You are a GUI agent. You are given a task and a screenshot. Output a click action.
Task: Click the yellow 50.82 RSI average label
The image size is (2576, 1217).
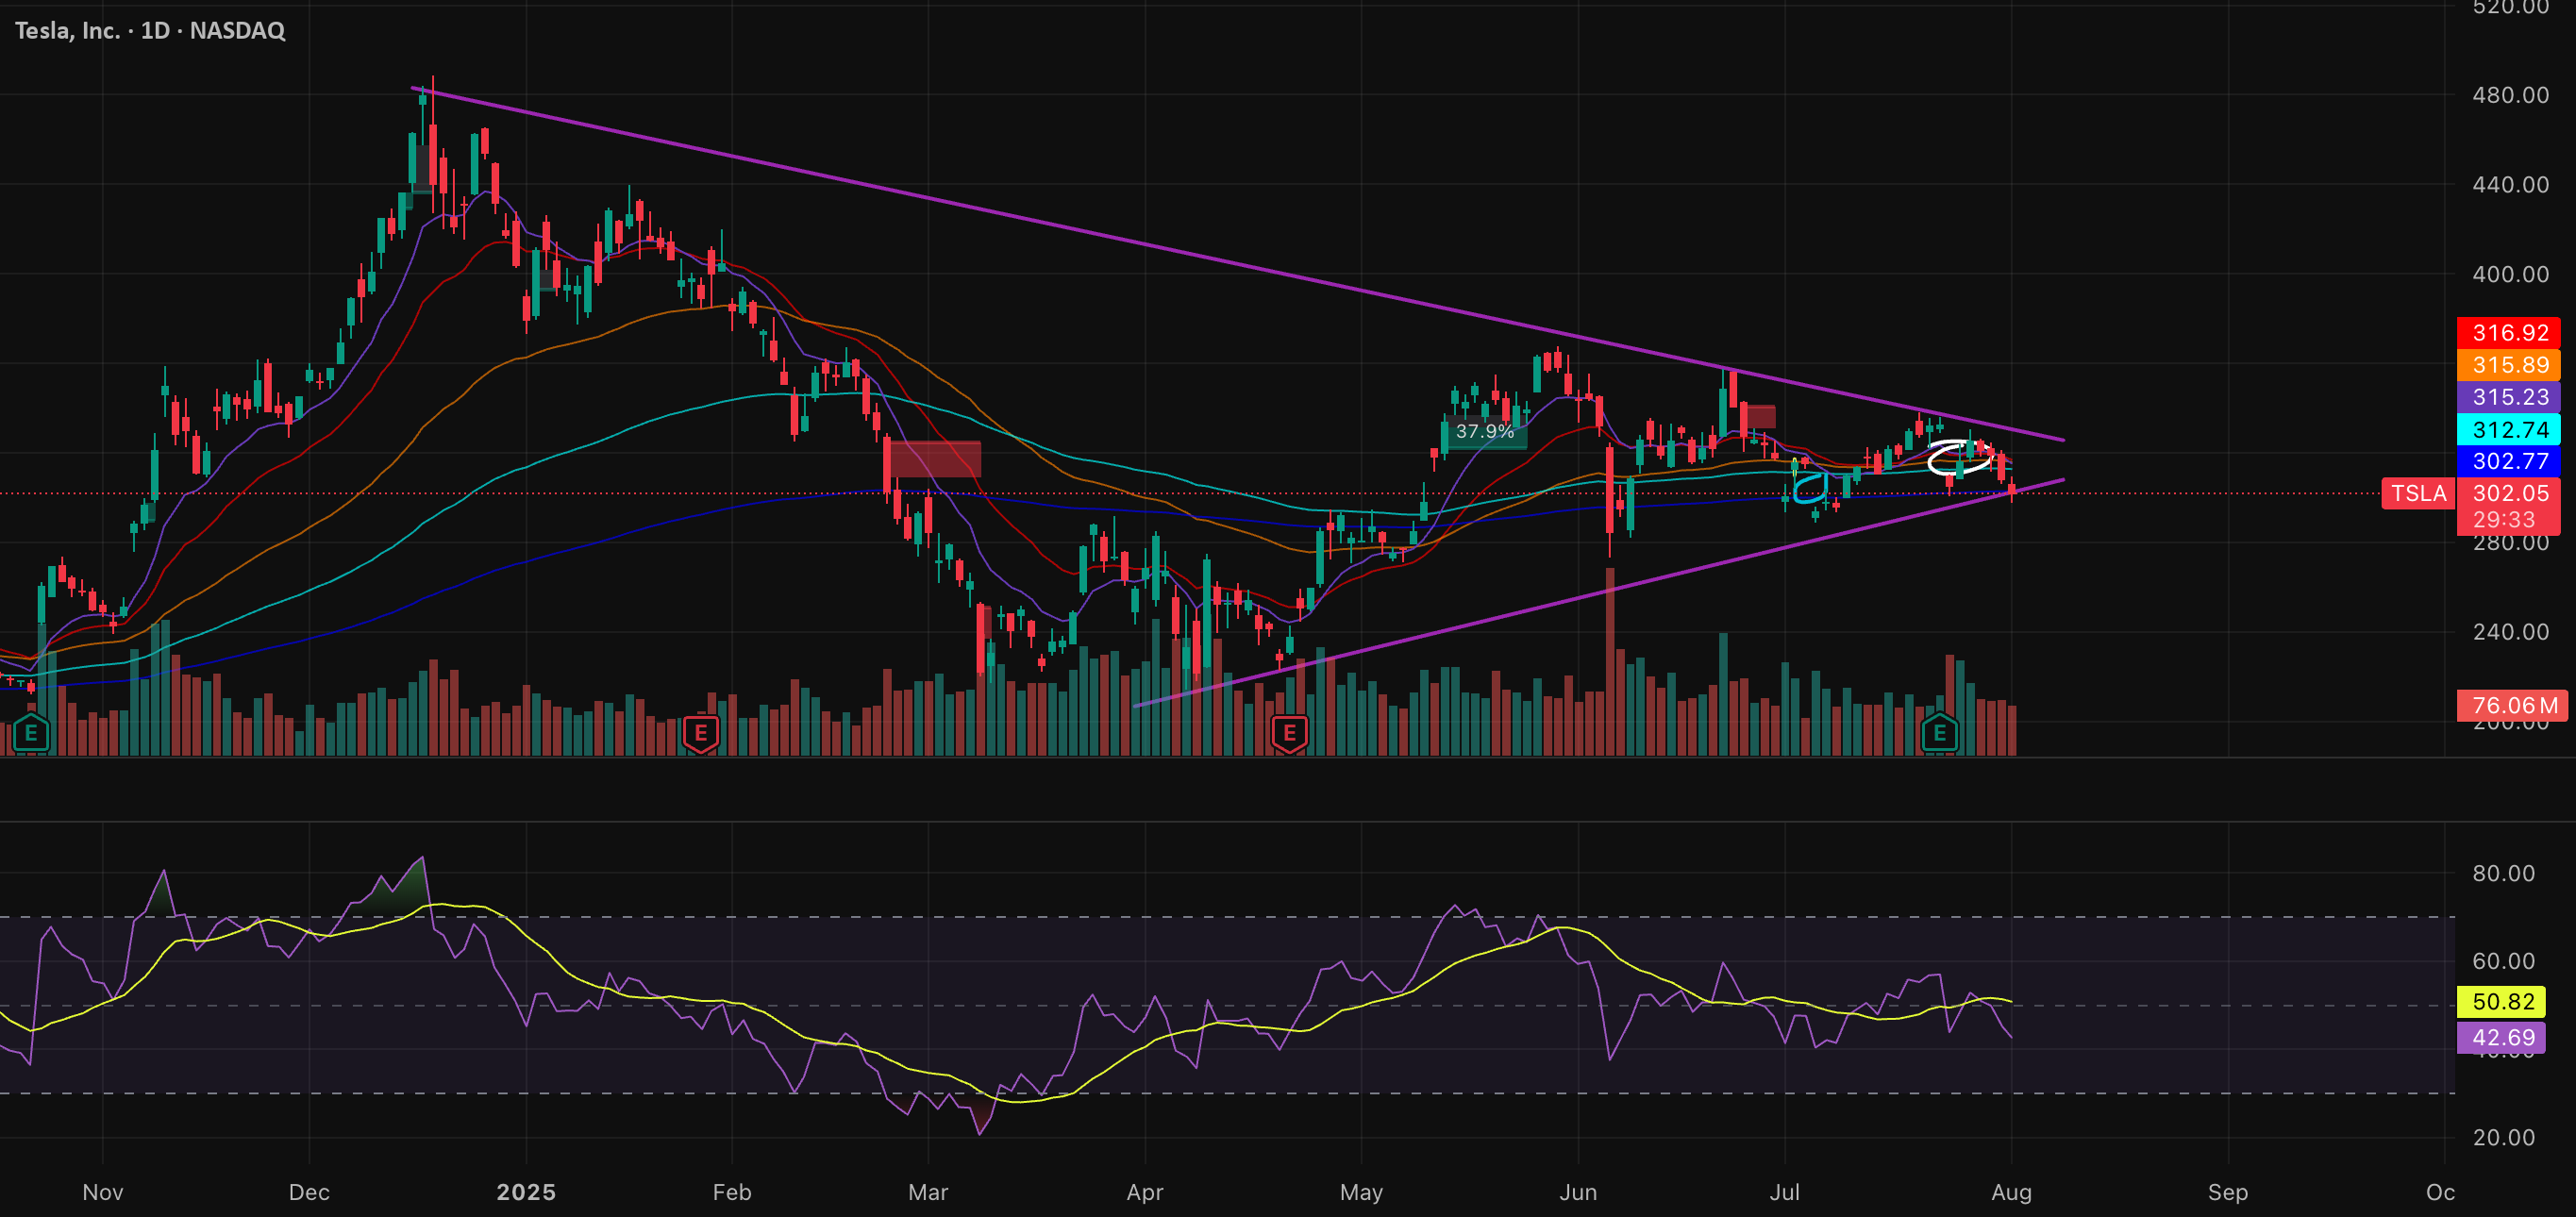[x=2503, y=1001]
